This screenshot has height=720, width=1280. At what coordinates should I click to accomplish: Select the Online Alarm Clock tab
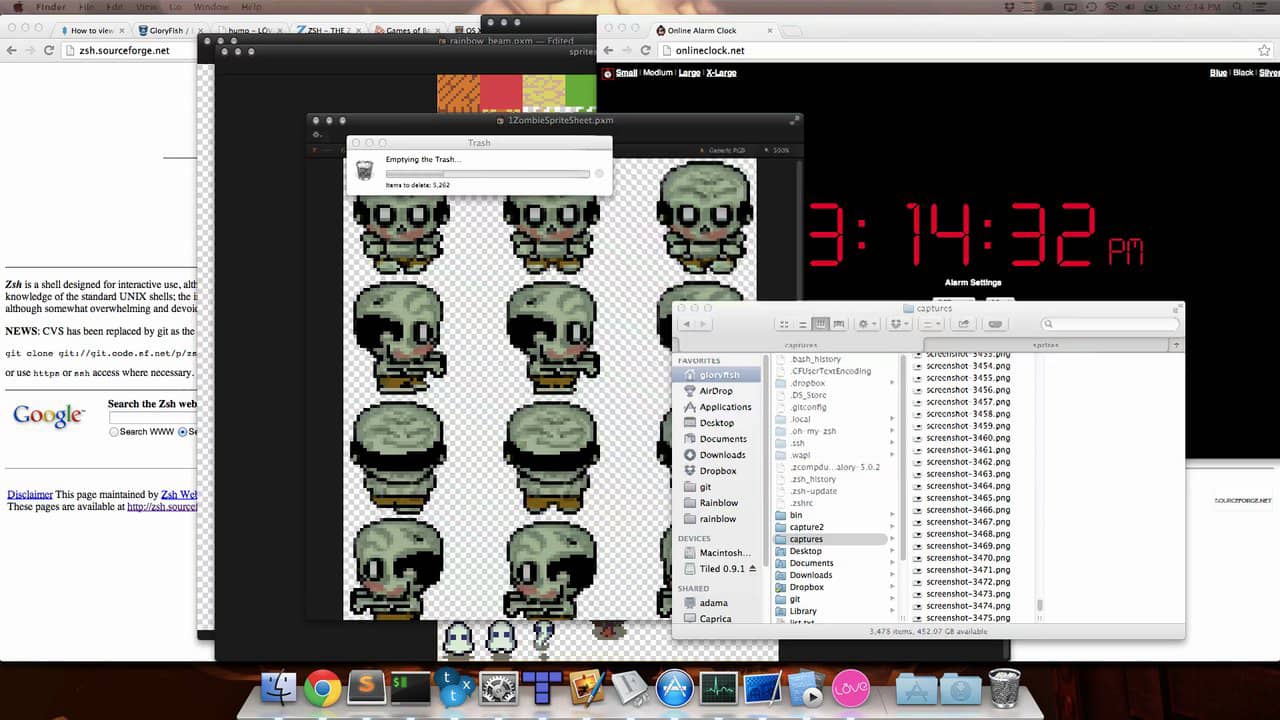point(712,30)
